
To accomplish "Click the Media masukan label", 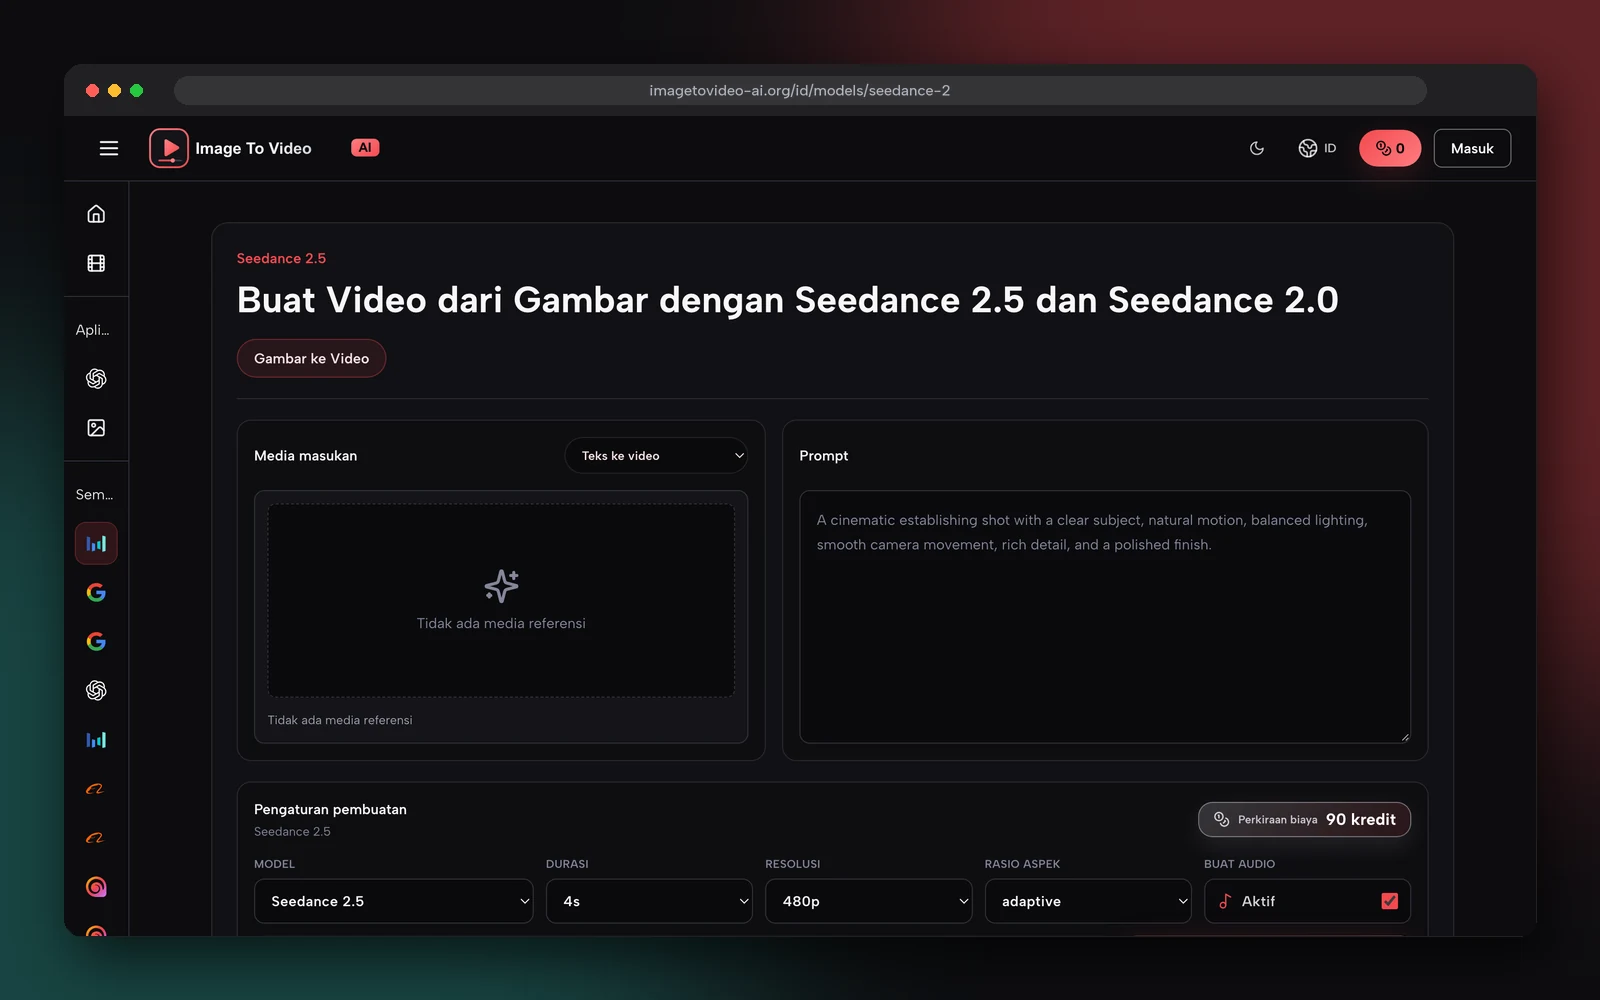I will click(x=305, y=455).
